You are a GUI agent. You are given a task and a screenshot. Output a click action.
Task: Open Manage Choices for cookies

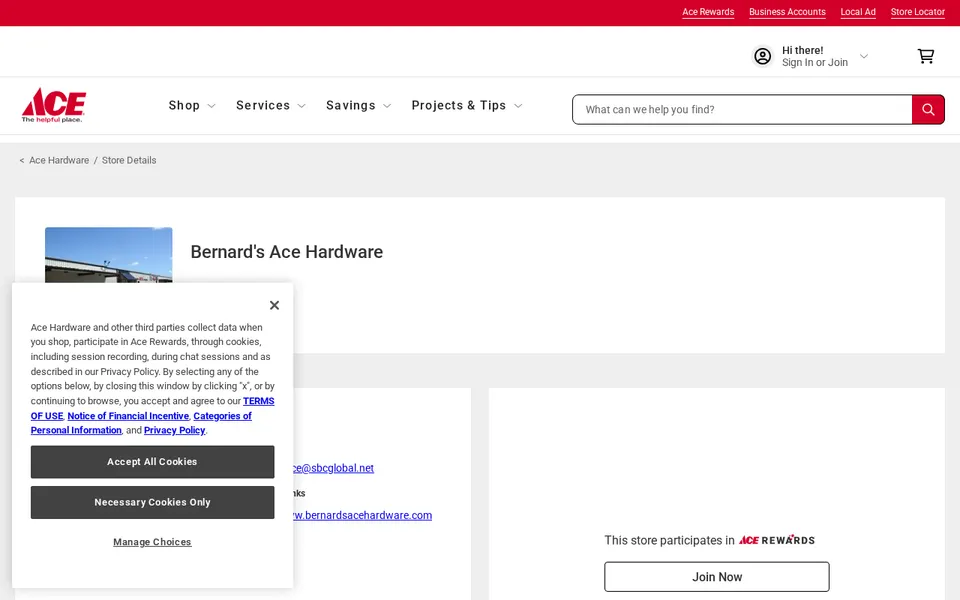click(152, 542)
